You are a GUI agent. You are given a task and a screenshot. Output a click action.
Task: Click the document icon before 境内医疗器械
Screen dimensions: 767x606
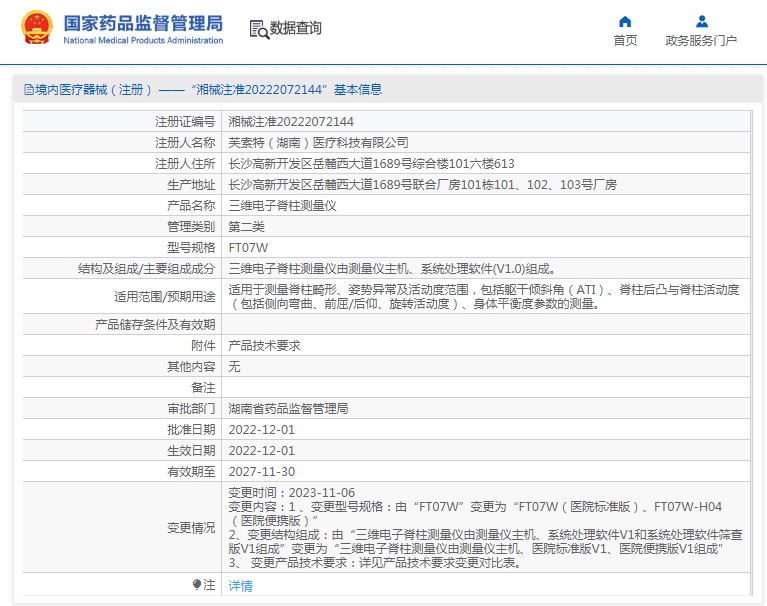(28, 90)
